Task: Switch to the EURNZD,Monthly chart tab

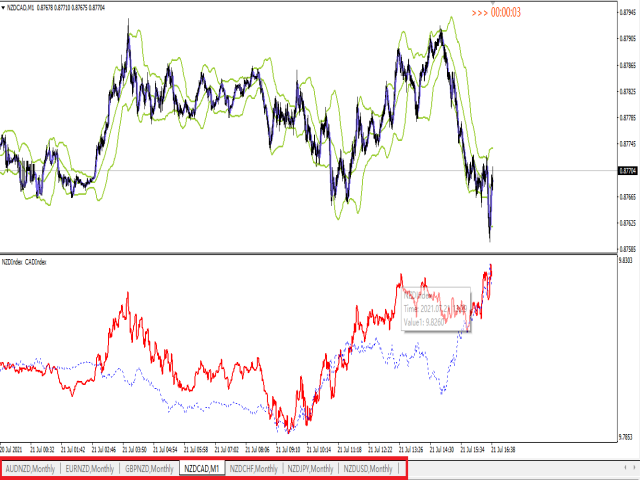Action: click(x=90, y=469)
